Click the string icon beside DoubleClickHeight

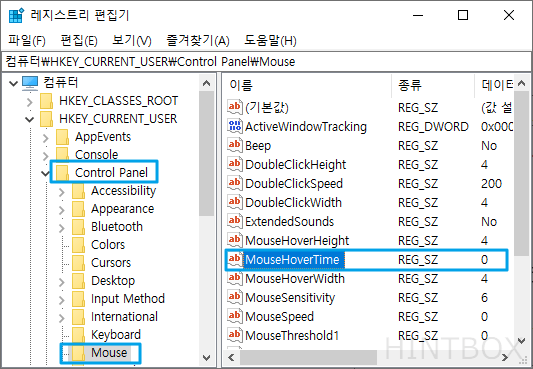click(235, 164)
